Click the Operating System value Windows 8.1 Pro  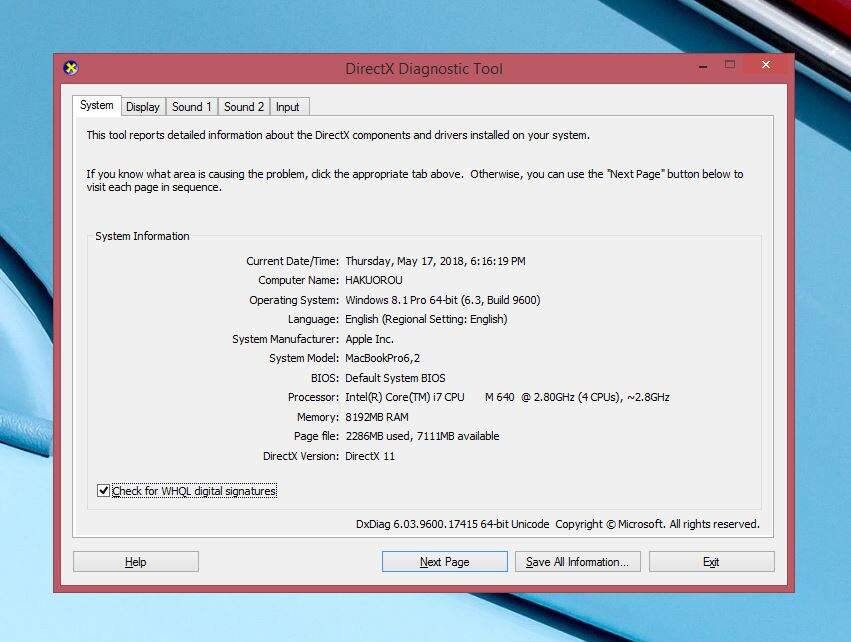coord(443,300)
